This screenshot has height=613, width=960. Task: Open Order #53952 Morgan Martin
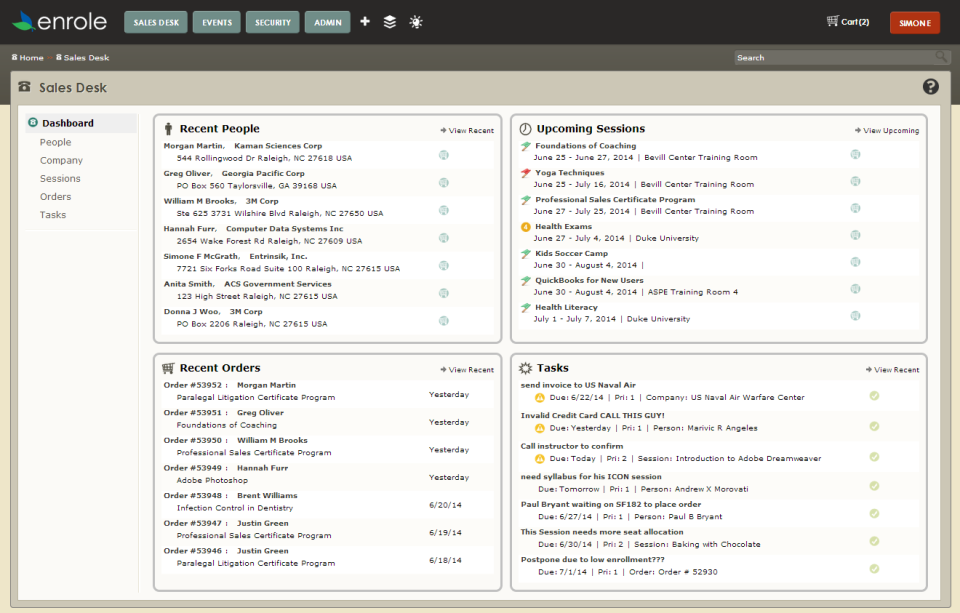[230, 385]
